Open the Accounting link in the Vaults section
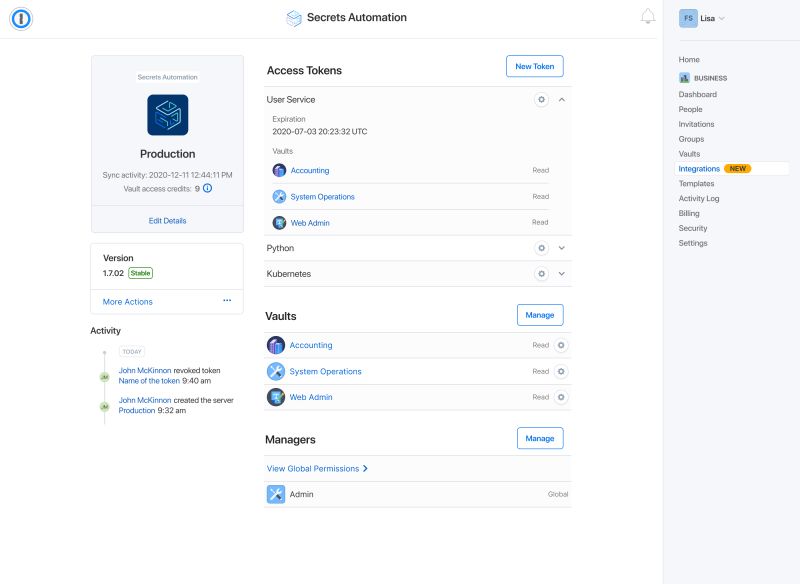Image resolution: width=800 pixels, height=584 pixels. (x=311, y=345)
